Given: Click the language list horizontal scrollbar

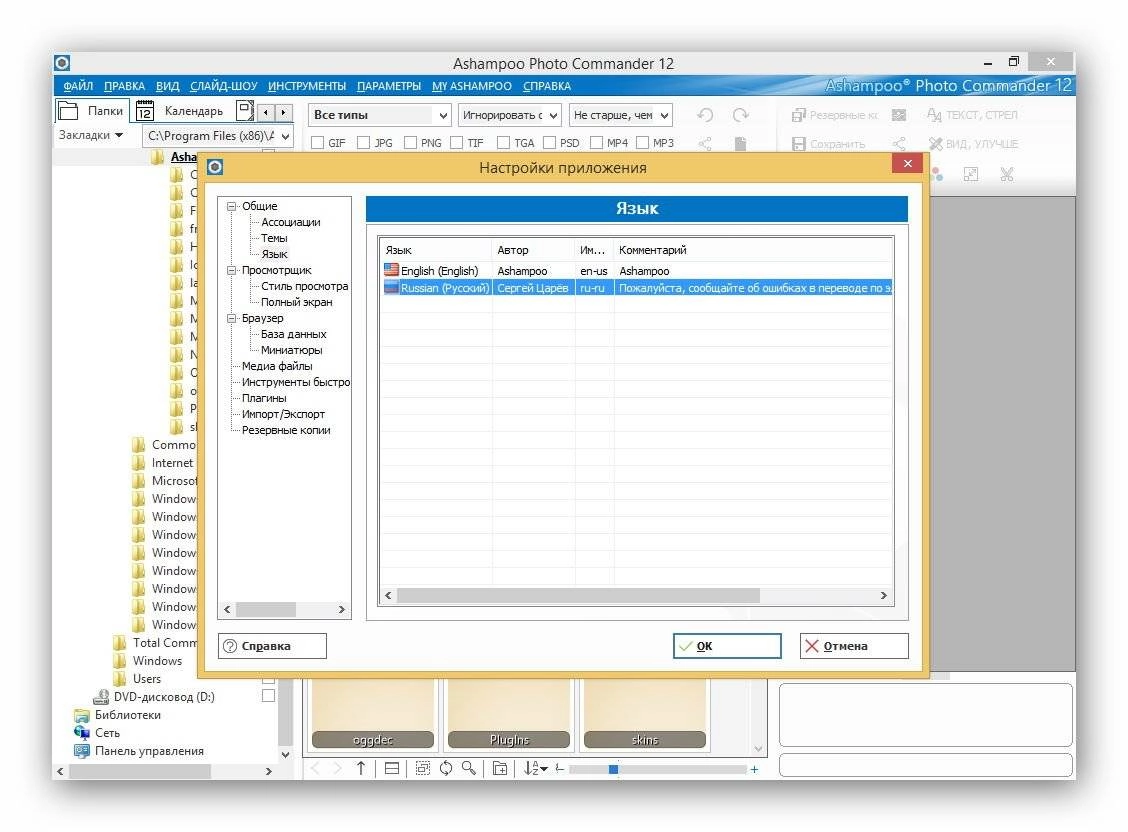Looking at the screenshot, I should coord(578,595).
